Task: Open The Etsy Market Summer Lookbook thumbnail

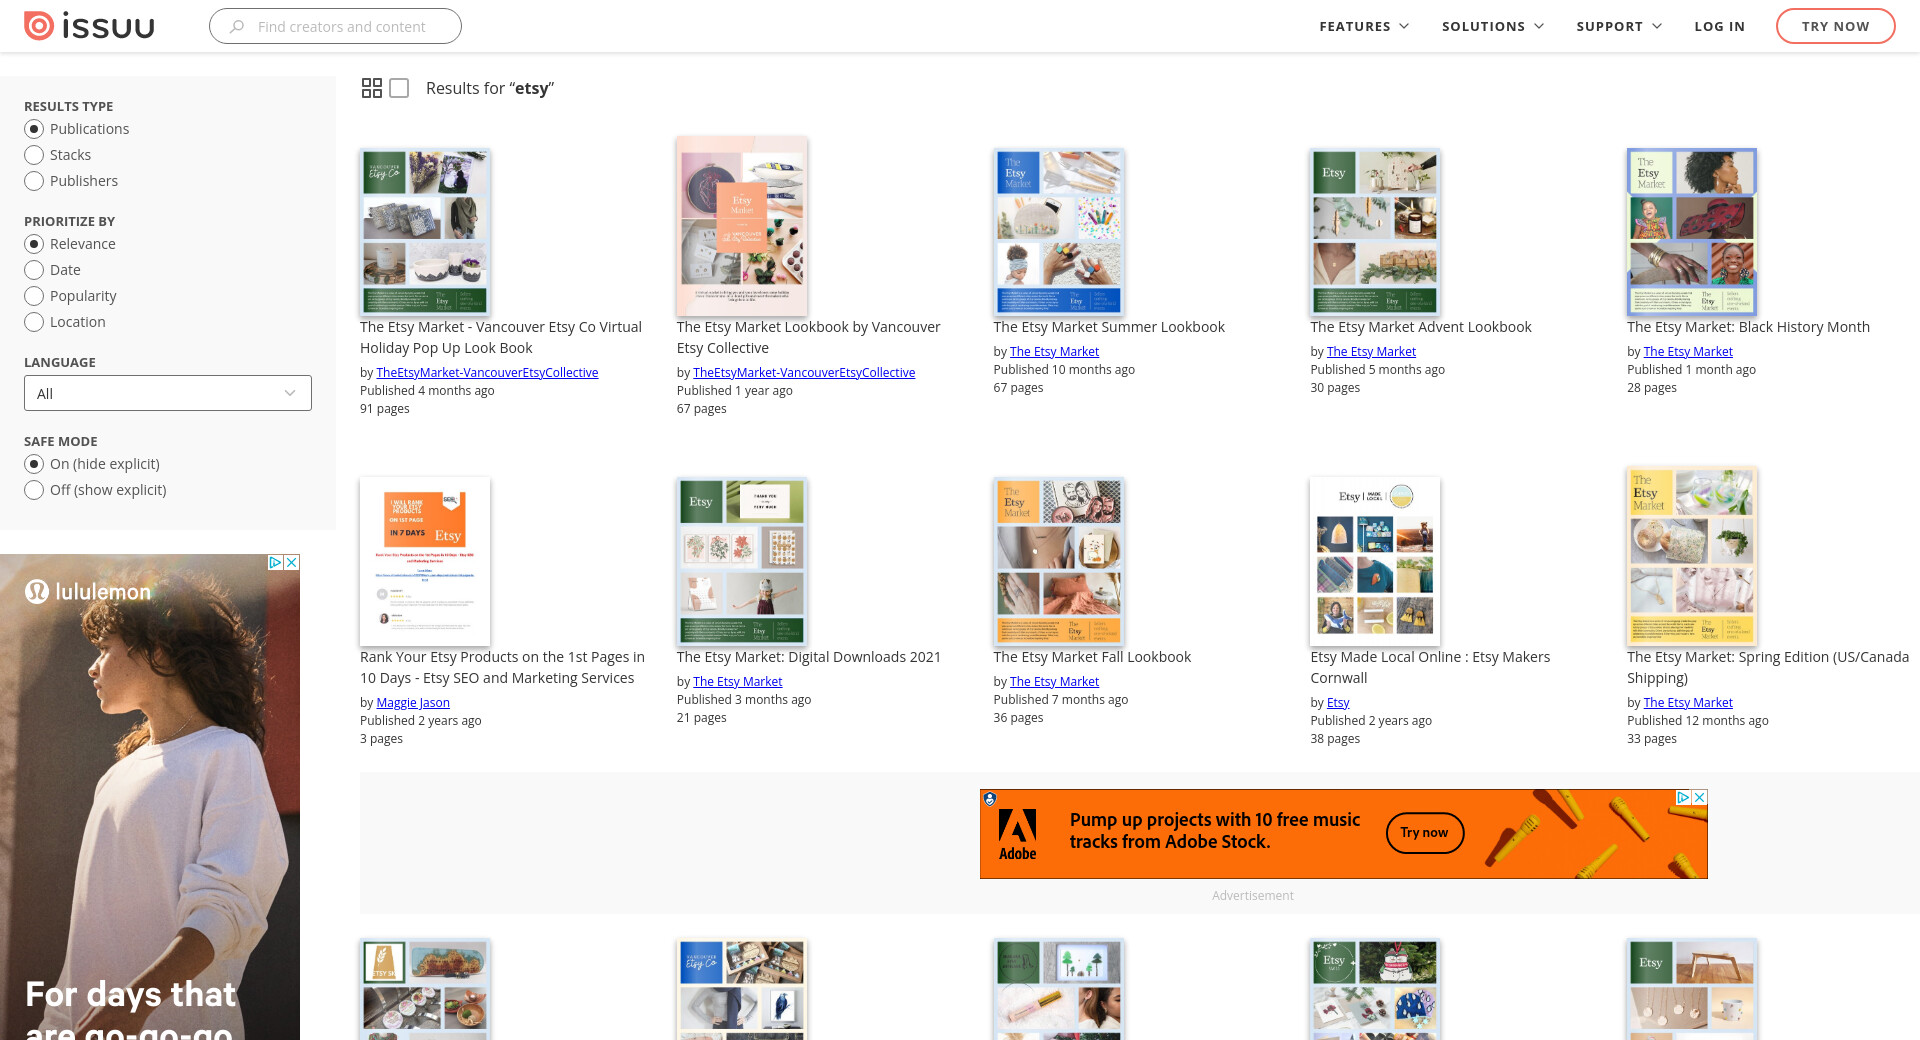Action: coord(1058,232)
